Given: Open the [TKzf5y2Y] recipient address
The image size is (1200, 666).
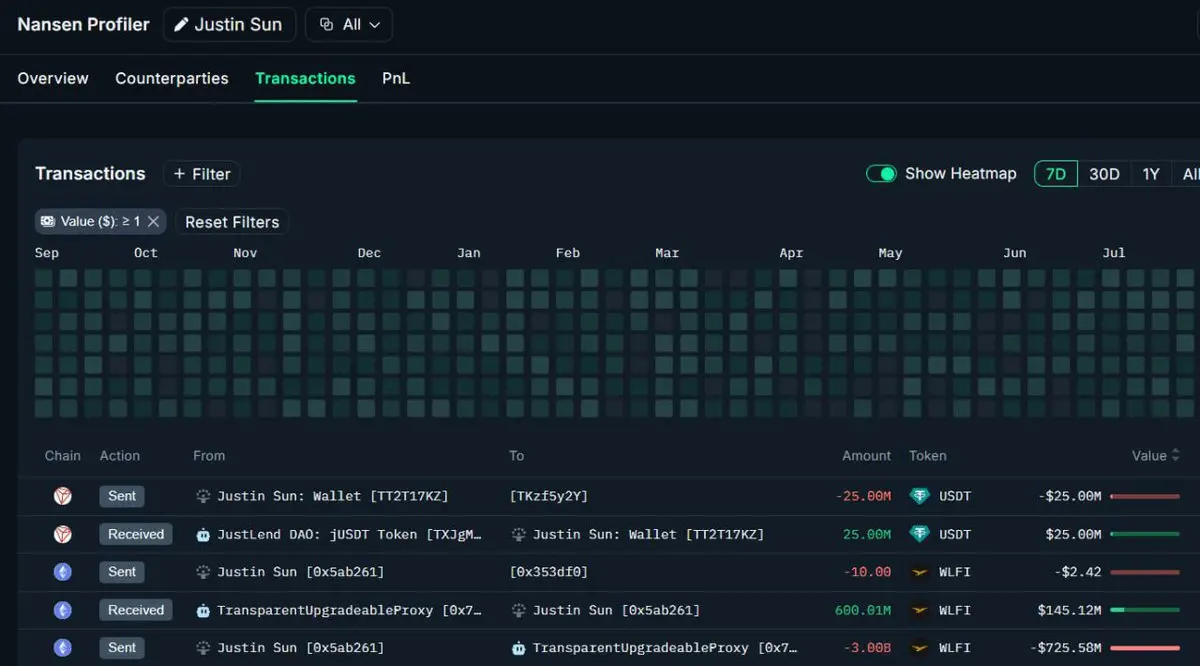Looking at the screenshot, I should (549, 496).
